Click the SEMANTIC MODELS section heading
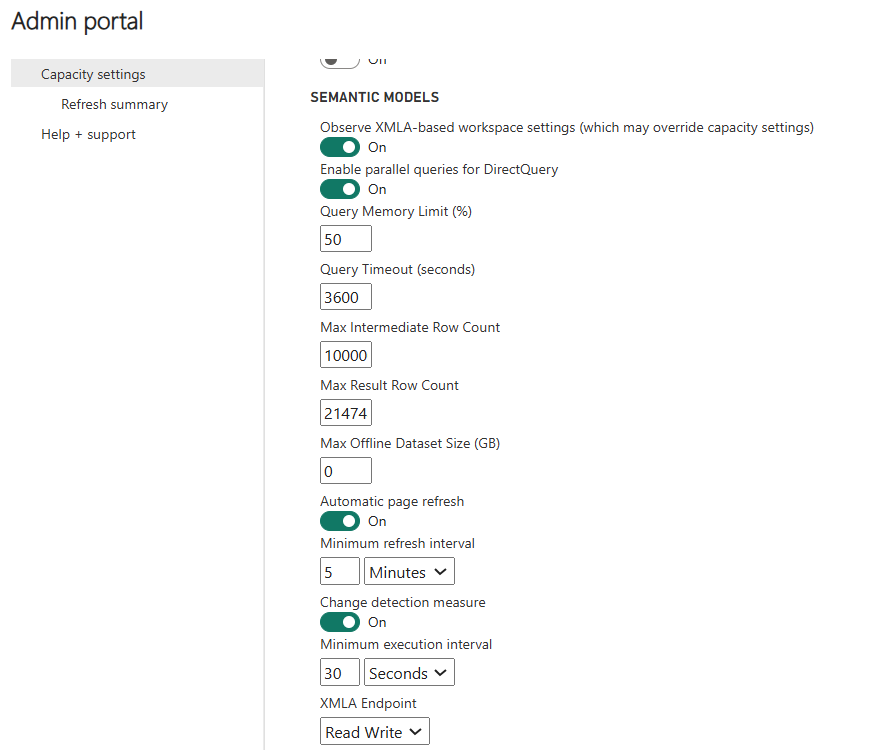This screenshot has height=750, width=875. point(375,97)
